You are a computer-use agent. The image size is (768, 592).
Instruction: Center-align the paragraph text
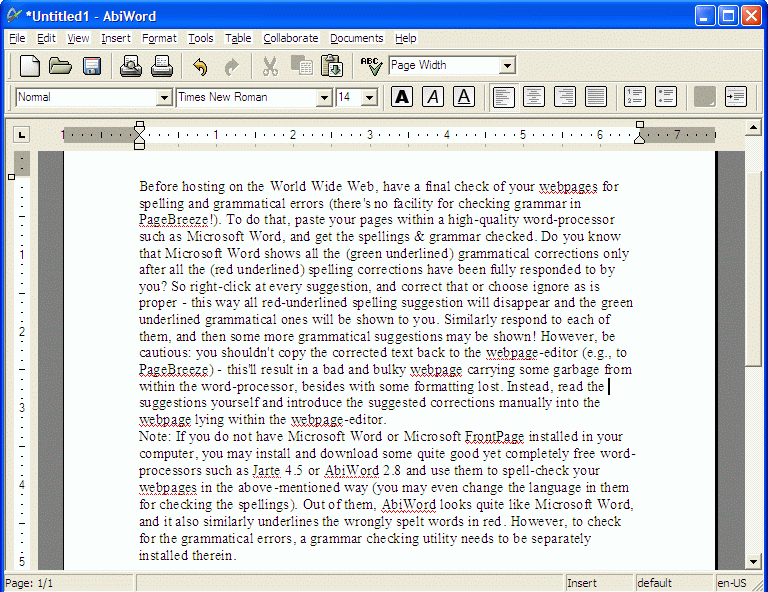[534, 97]
